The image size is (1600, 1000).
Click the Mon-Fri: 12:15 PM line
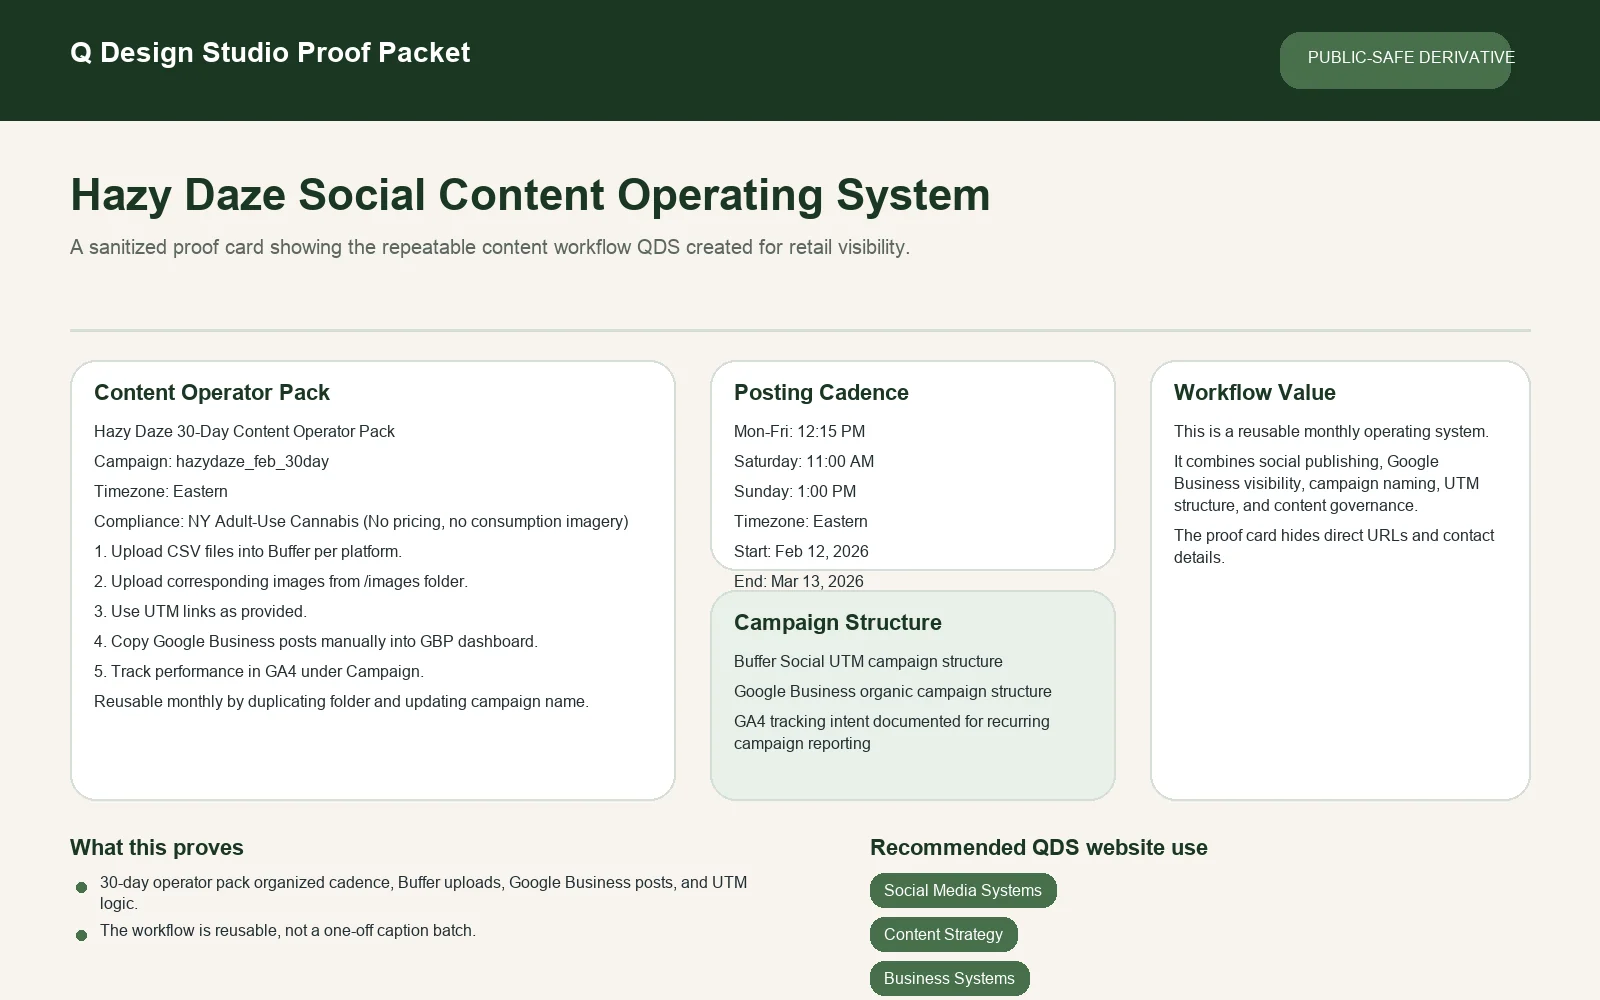[800, 431]
